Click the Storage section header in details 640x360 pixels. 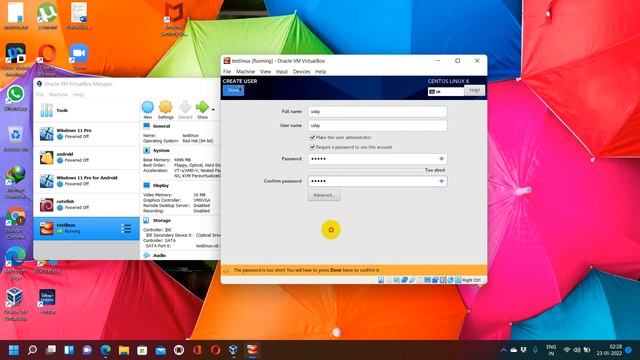(162, 220)
